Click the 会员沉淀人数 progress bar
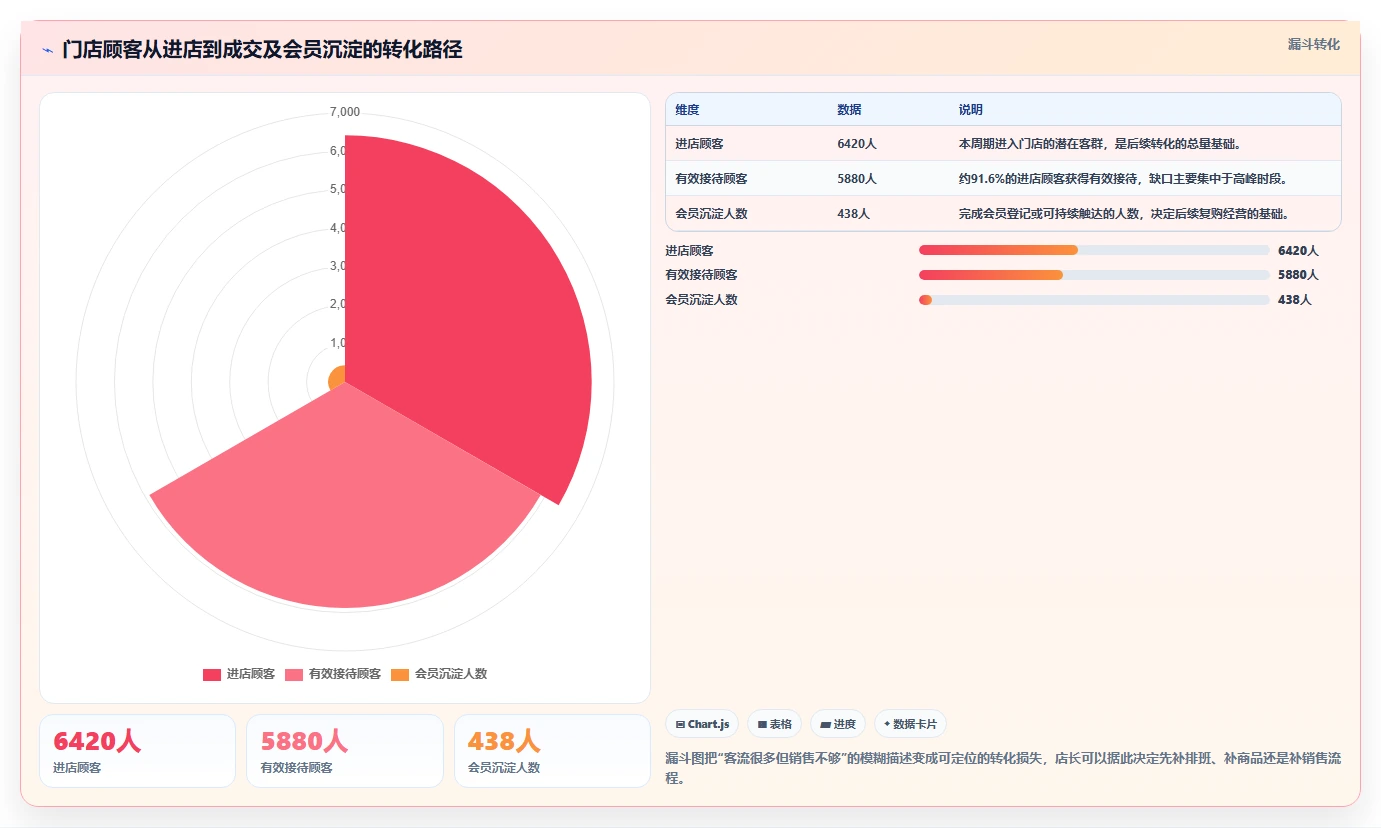The width and height of the screenshot is (1381, 828). [1094, 300]
